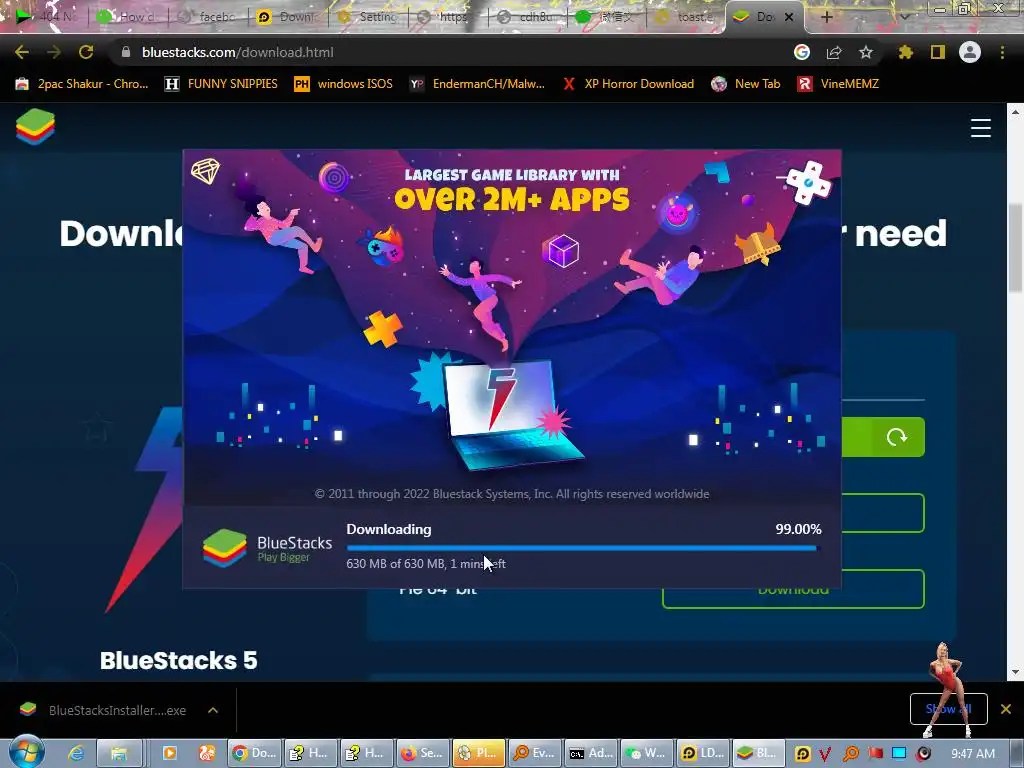The height and width of the screenshot is (768, 1024).
Task: Click the Google icon in address bar
Action: click(802, 52)
